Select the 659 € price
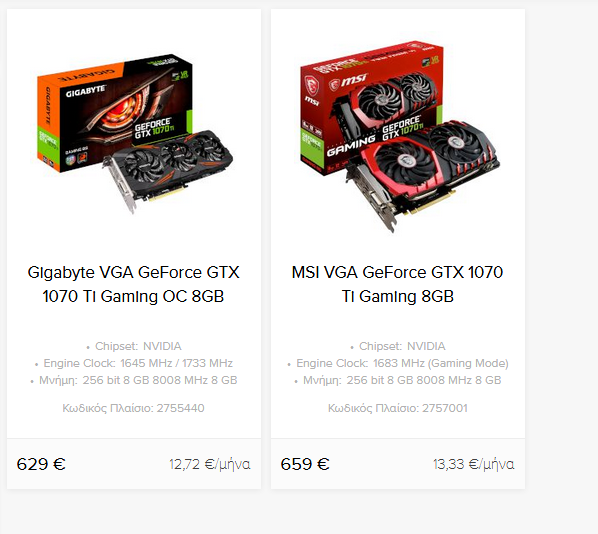This screenshot has height=534, width=598. [x=305, y=464]
